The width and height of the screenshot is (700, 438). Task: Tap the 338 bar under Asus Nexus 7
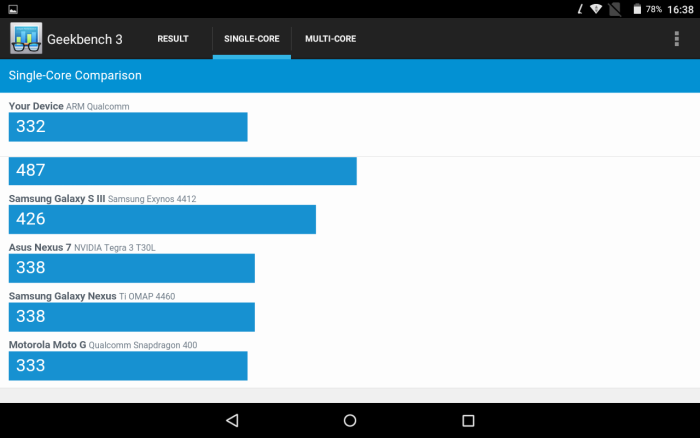point(132,268)
